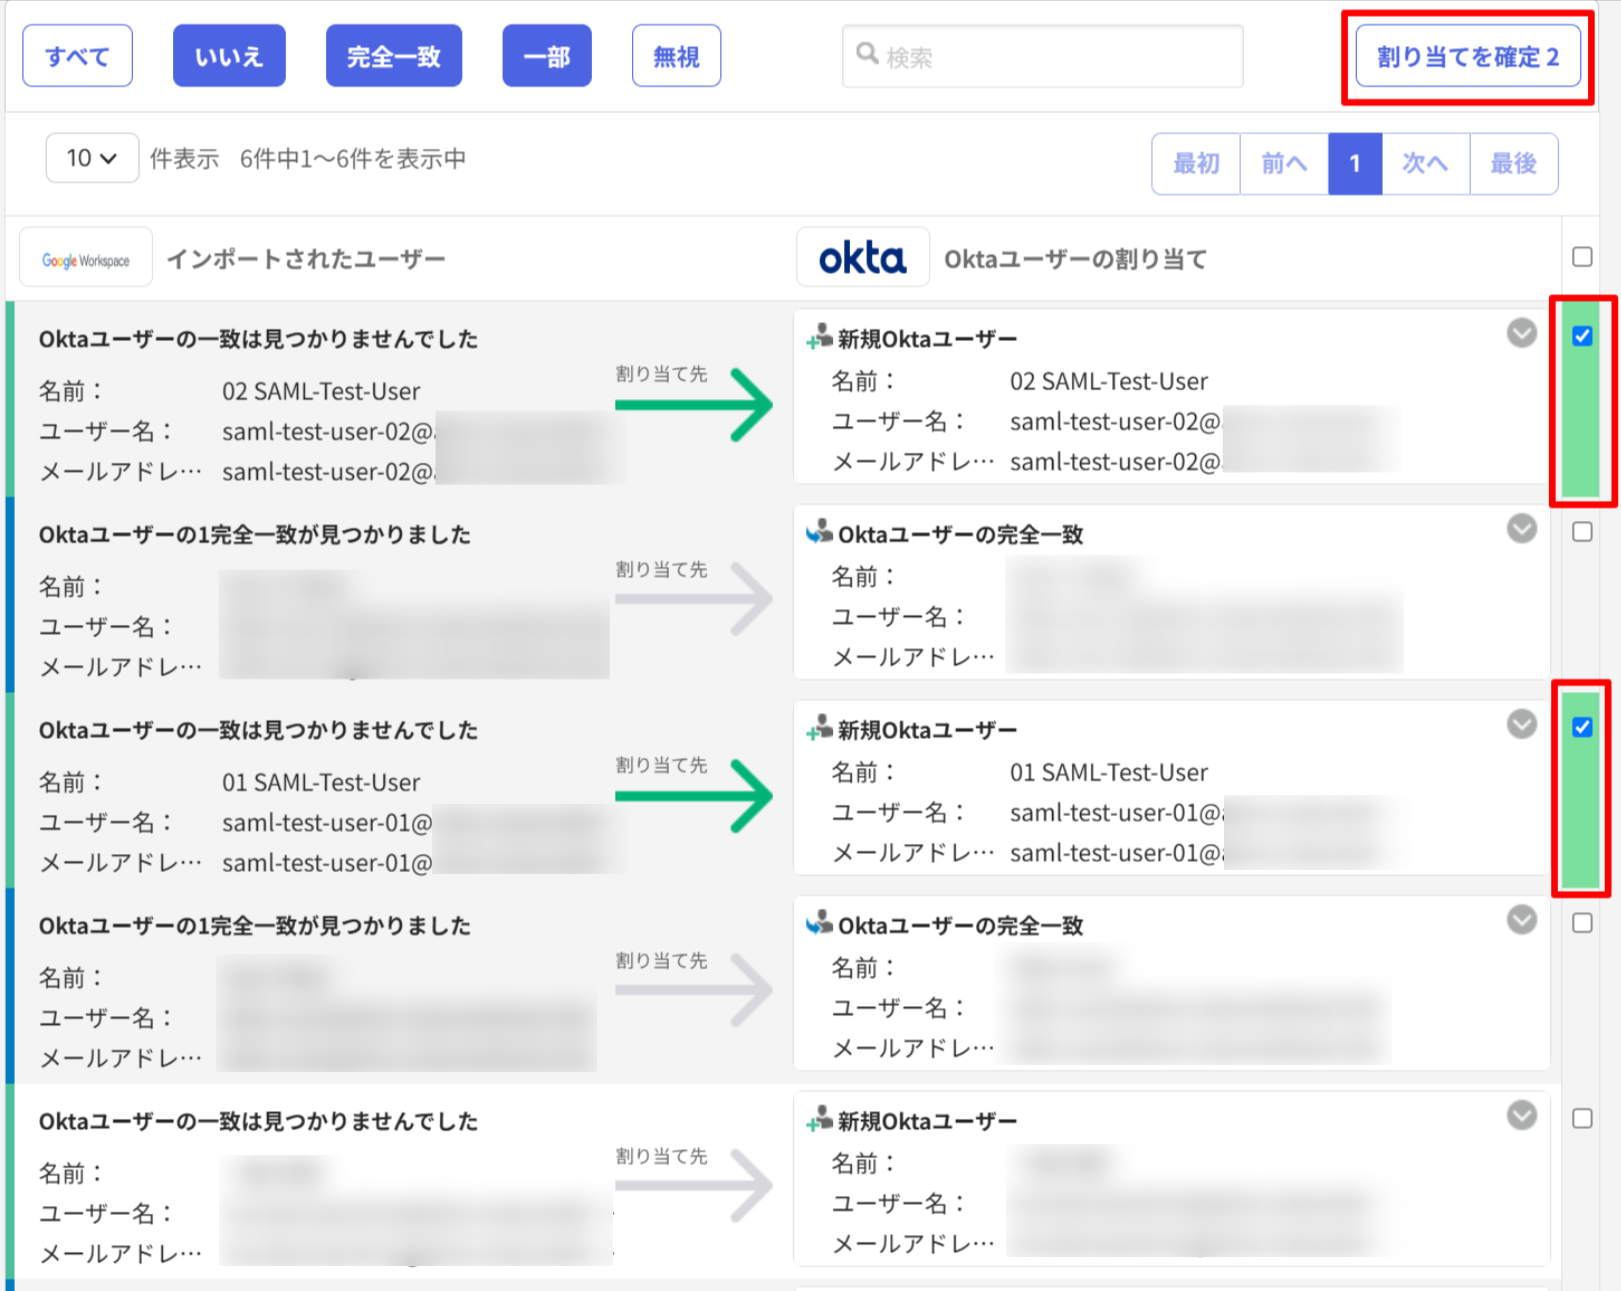Expand the last new Okta user row details

1520,1115
